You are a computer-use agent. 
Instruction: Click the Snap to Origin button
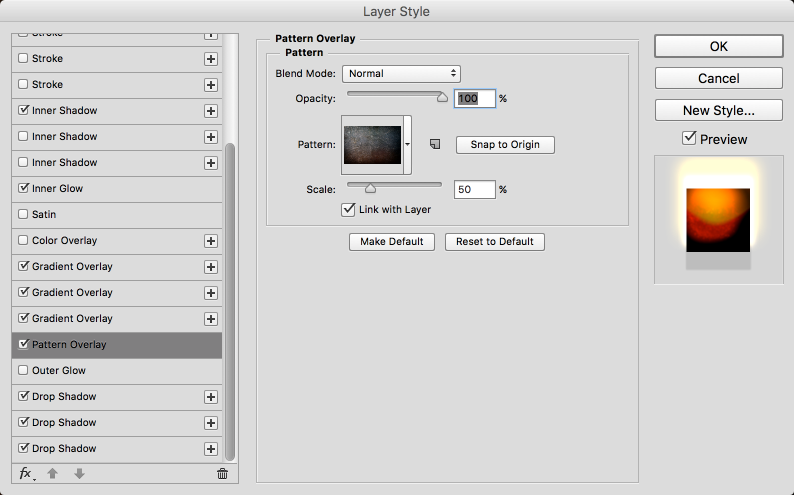505,145
